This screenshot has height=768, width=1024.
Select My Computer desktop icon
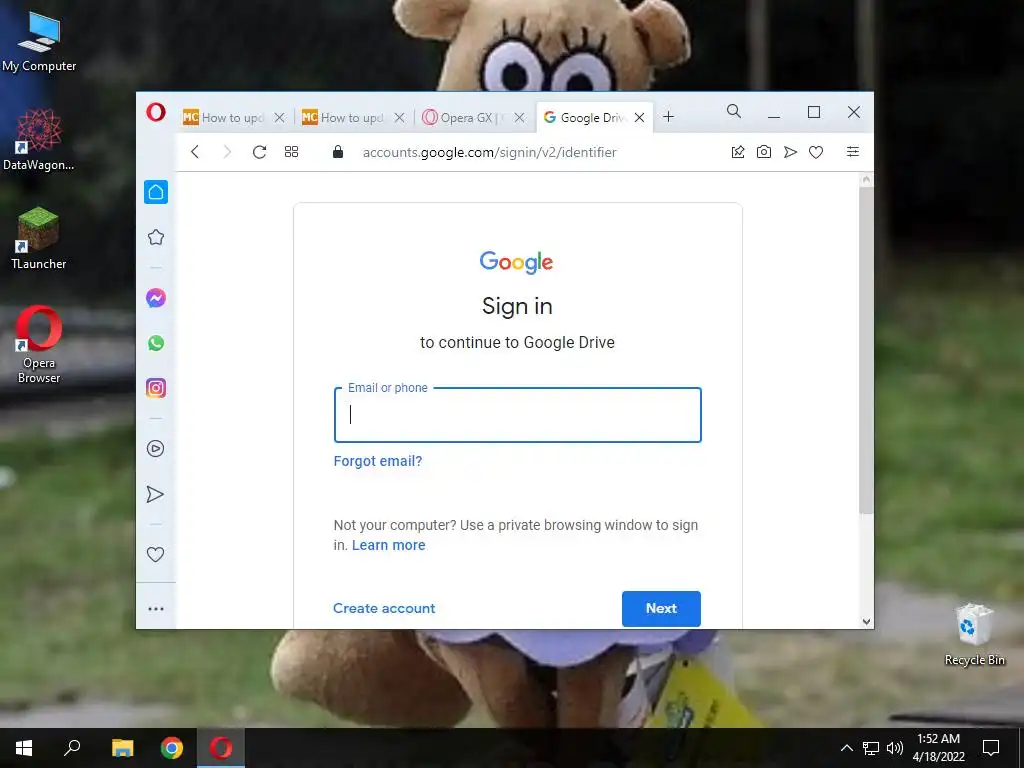point(39,42)
